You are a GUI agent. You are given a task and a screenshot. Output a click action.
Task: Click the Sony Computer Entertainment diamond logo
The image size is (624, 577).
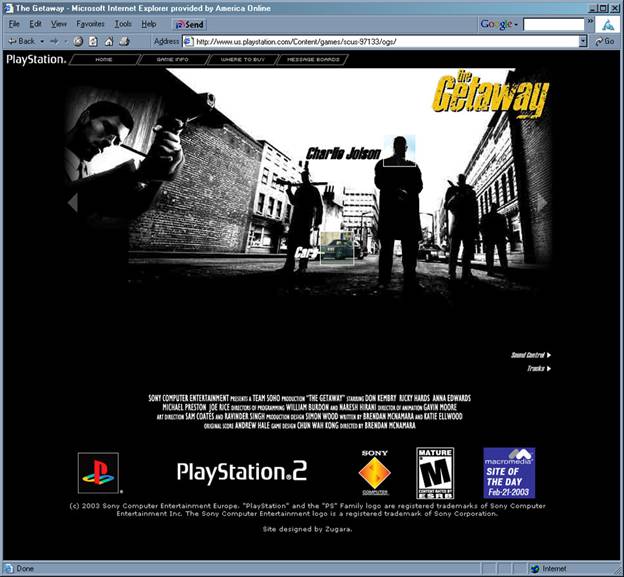pos(374,472)
